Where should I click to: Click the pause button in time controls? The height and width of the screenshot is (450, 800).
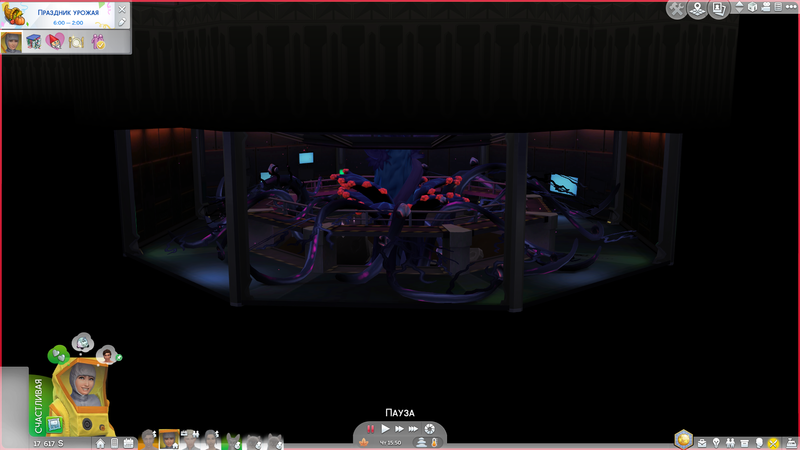(x=371, y=429)
